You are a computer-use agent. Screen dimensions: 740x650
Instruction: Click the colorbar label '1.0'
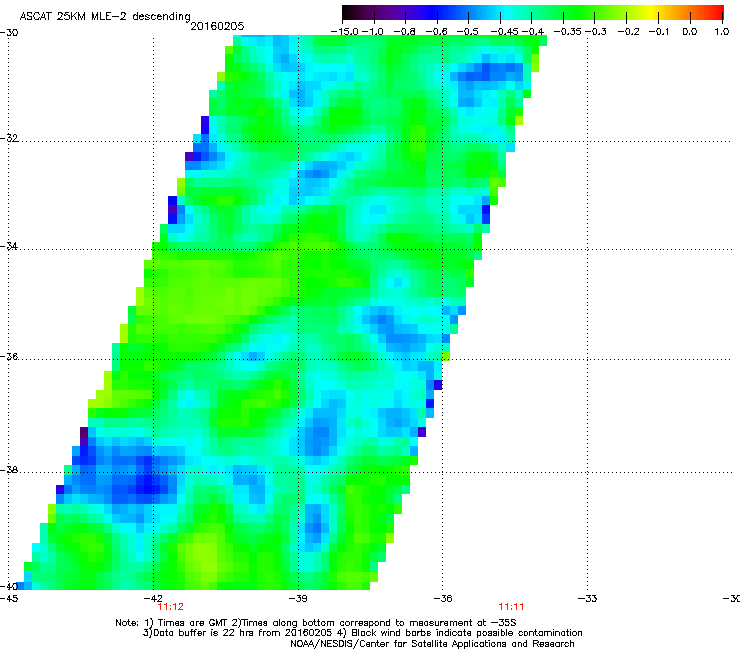click(x=722, y=32)
